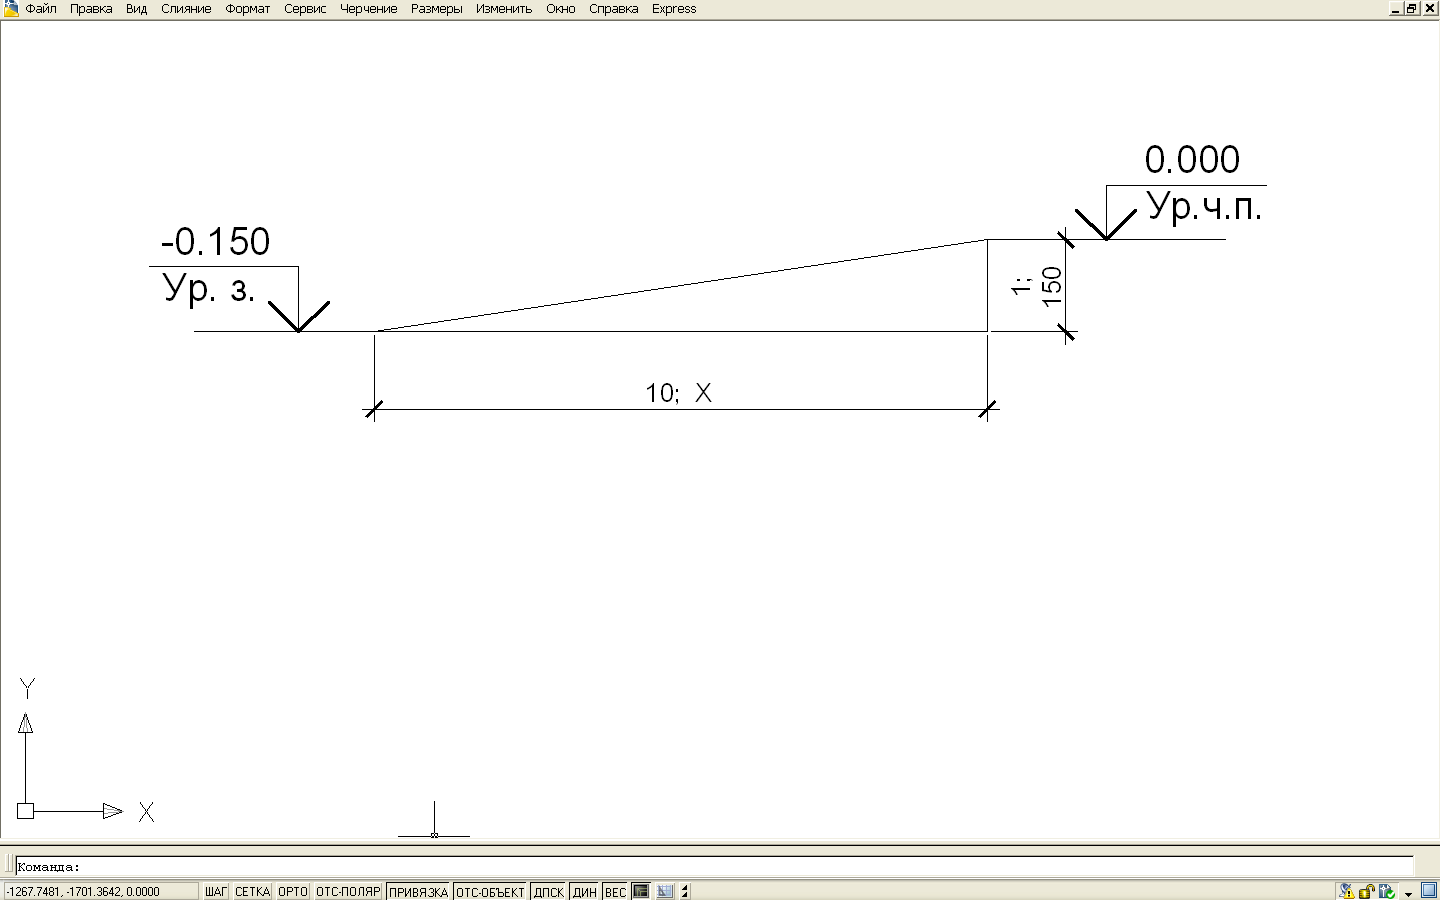The height and width of the screenshot is (900, 1440).
Task: Minimize the drawing window
Action: [x=1396, y=9]
